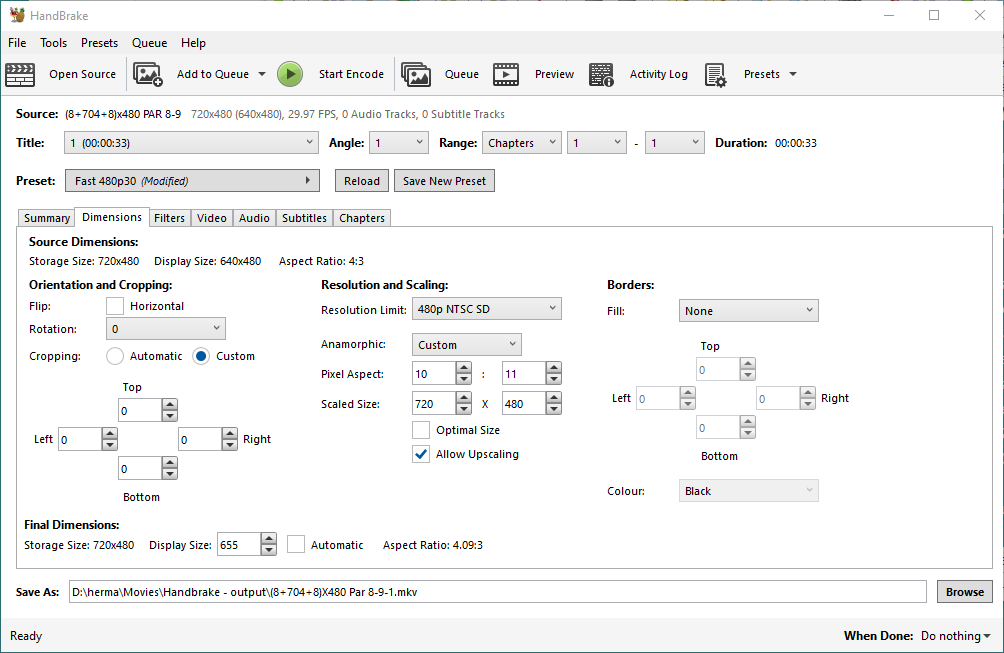
Task: Open the Rotation dropdown
Action: click(x=166, y=329)
